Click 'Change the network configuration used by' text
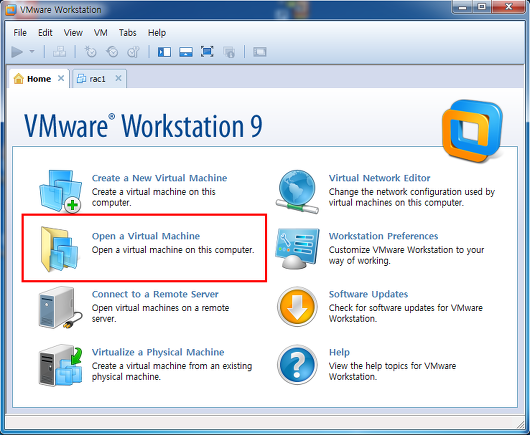Screen dimensions: 530x435 pyautogui.click(x=412, y=192)
